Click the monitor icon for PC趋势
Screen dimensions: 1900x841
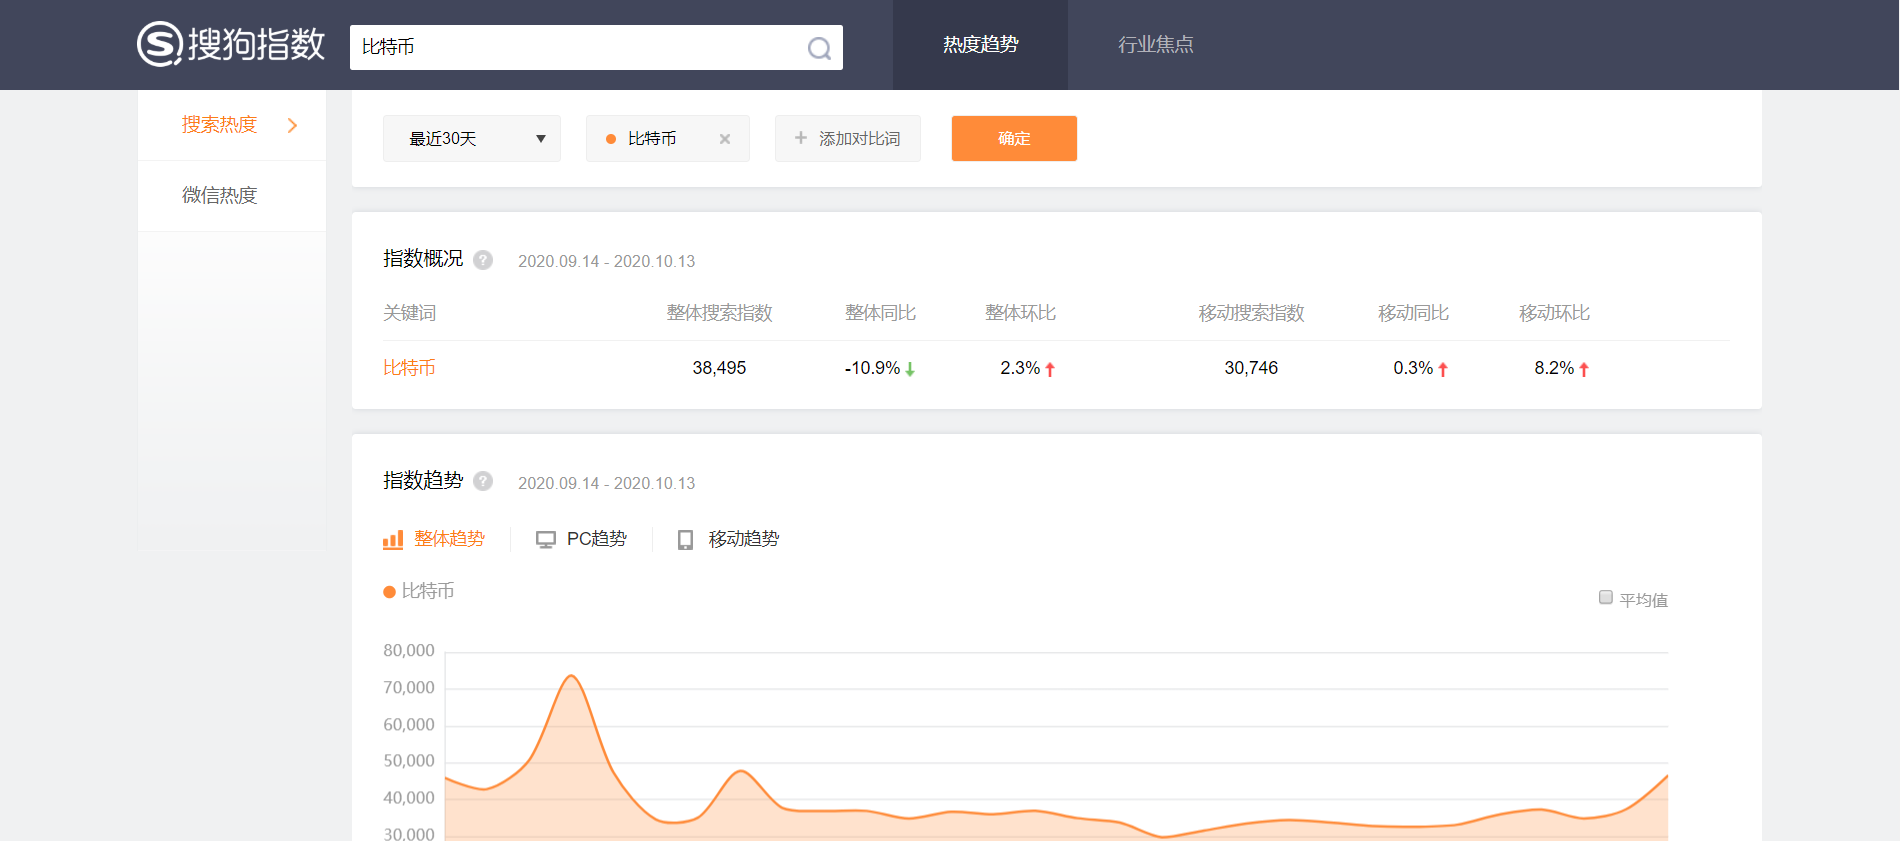click(x=546, y=540)
